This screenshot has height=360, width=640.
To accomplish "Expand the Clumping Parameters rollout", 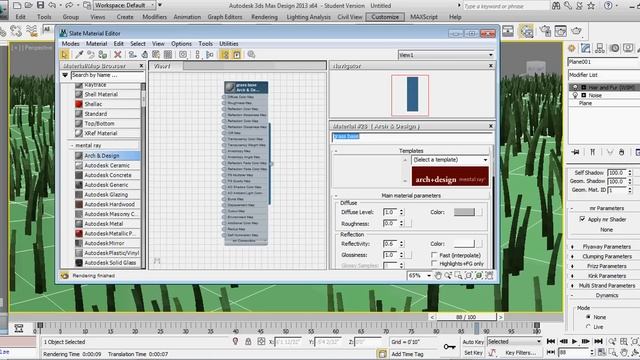I will [x=606, y=256].
